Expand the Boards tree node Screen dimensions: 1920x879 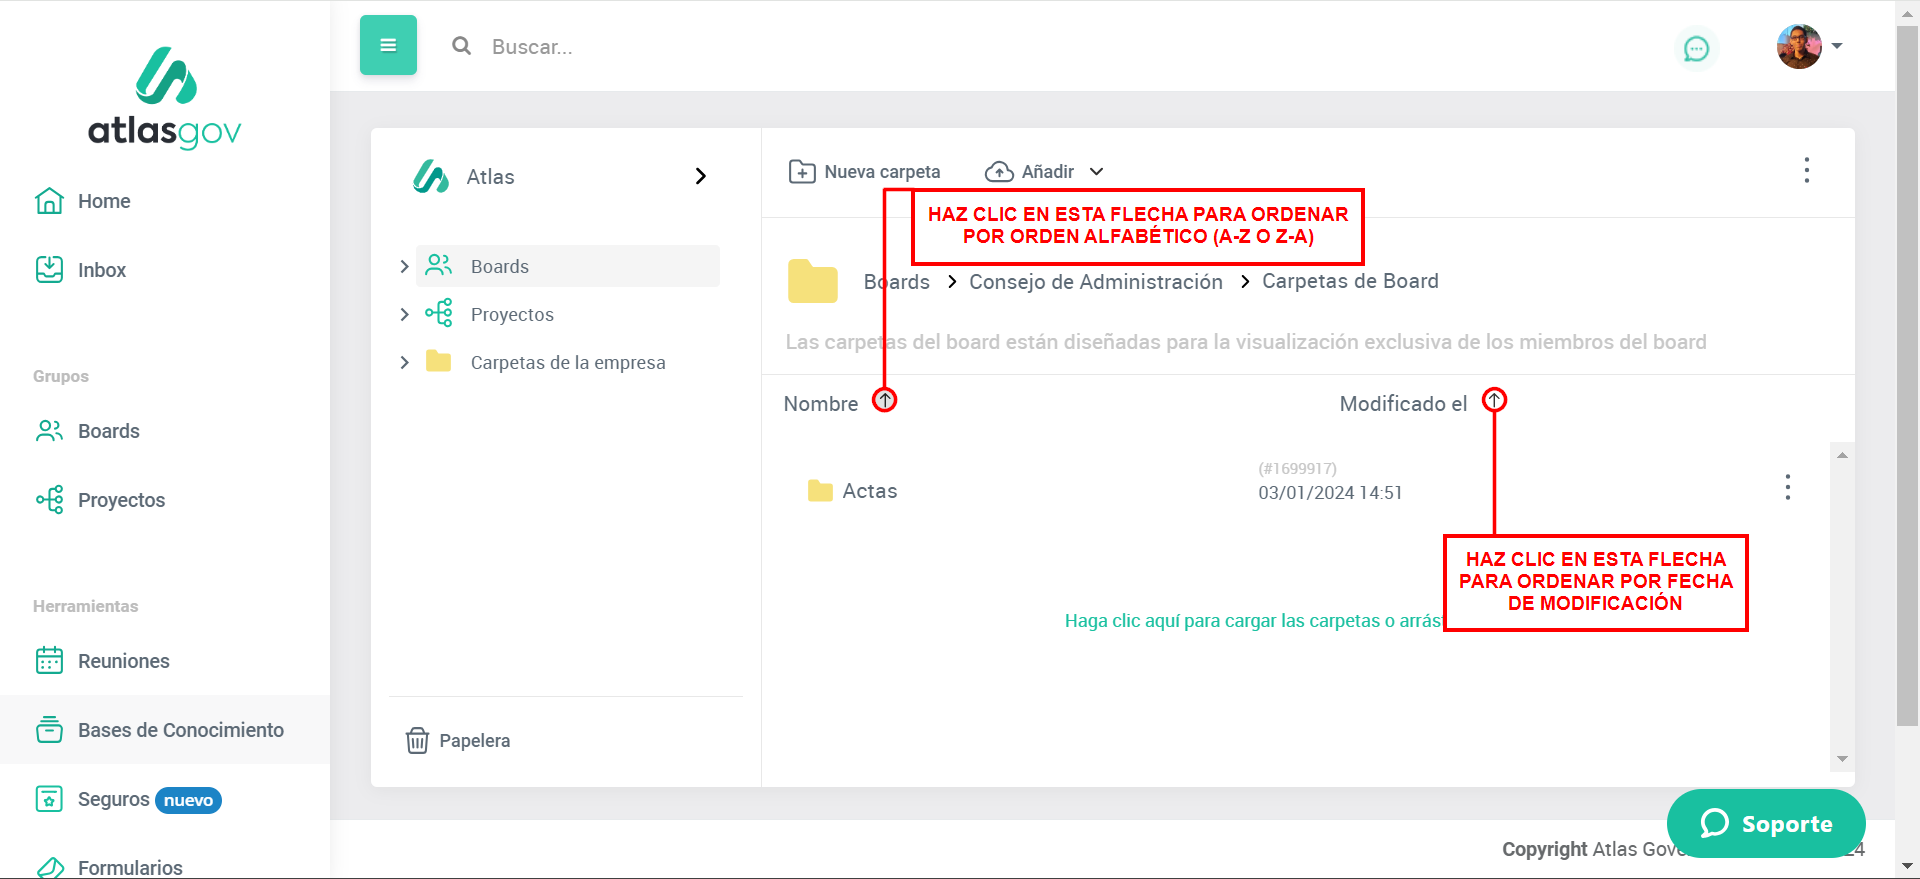tap(404, 266)
